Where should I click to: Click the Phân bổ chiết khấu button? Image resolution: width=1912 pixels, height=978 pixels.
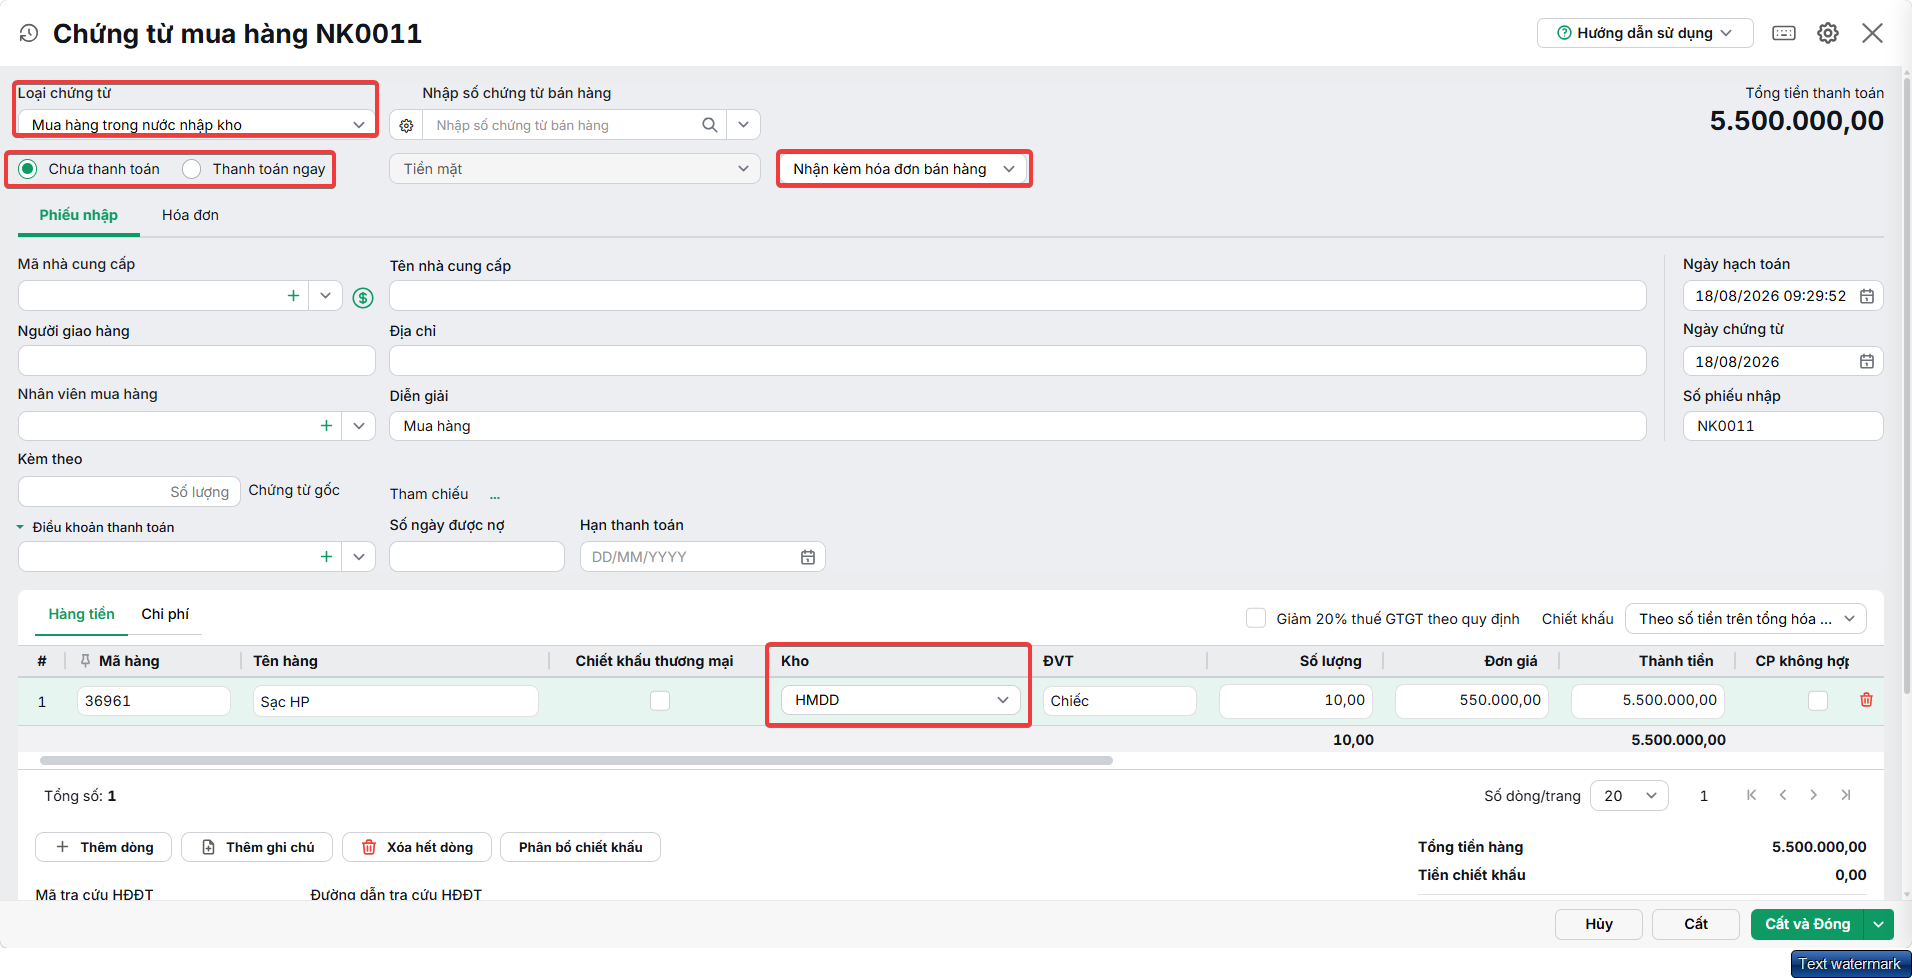pos(581,847)
